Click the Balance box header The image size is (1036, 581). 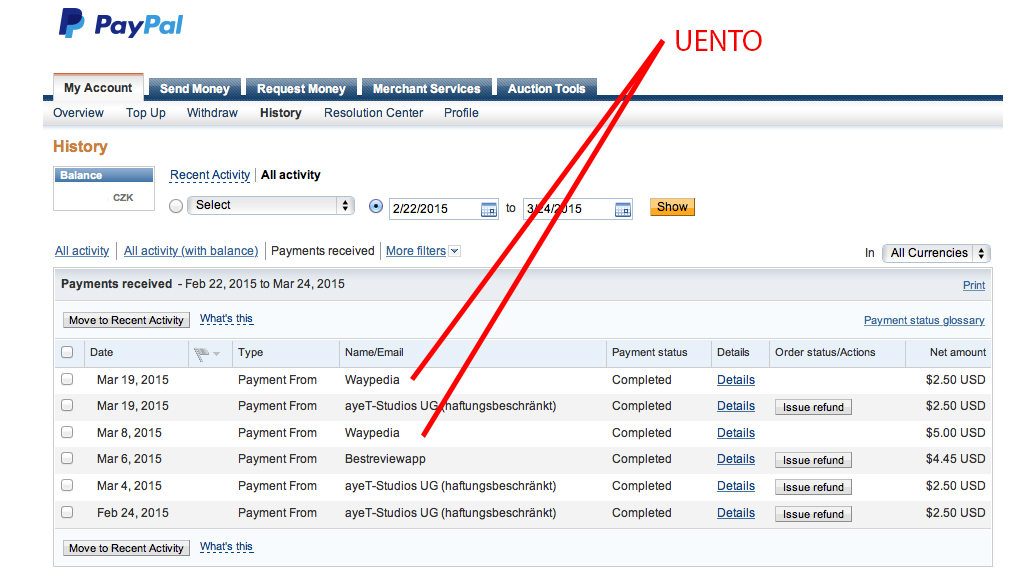pyautogui.click(x=104, y=175)
